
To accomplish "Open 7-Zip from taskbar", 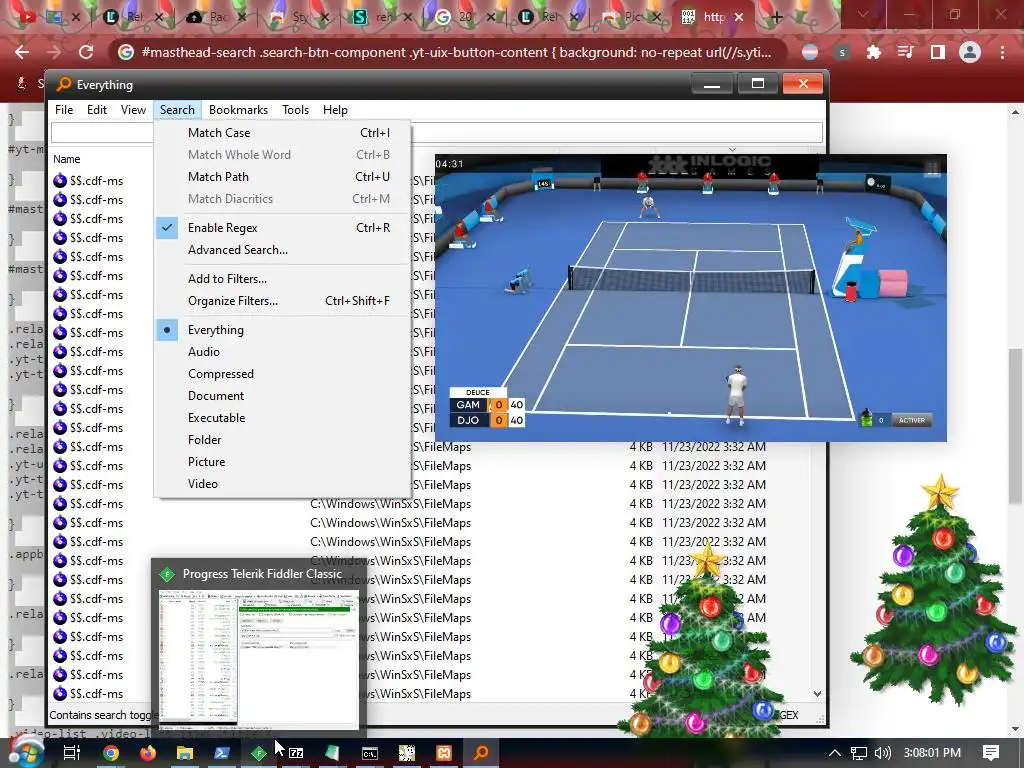I will tap(296, 753).
